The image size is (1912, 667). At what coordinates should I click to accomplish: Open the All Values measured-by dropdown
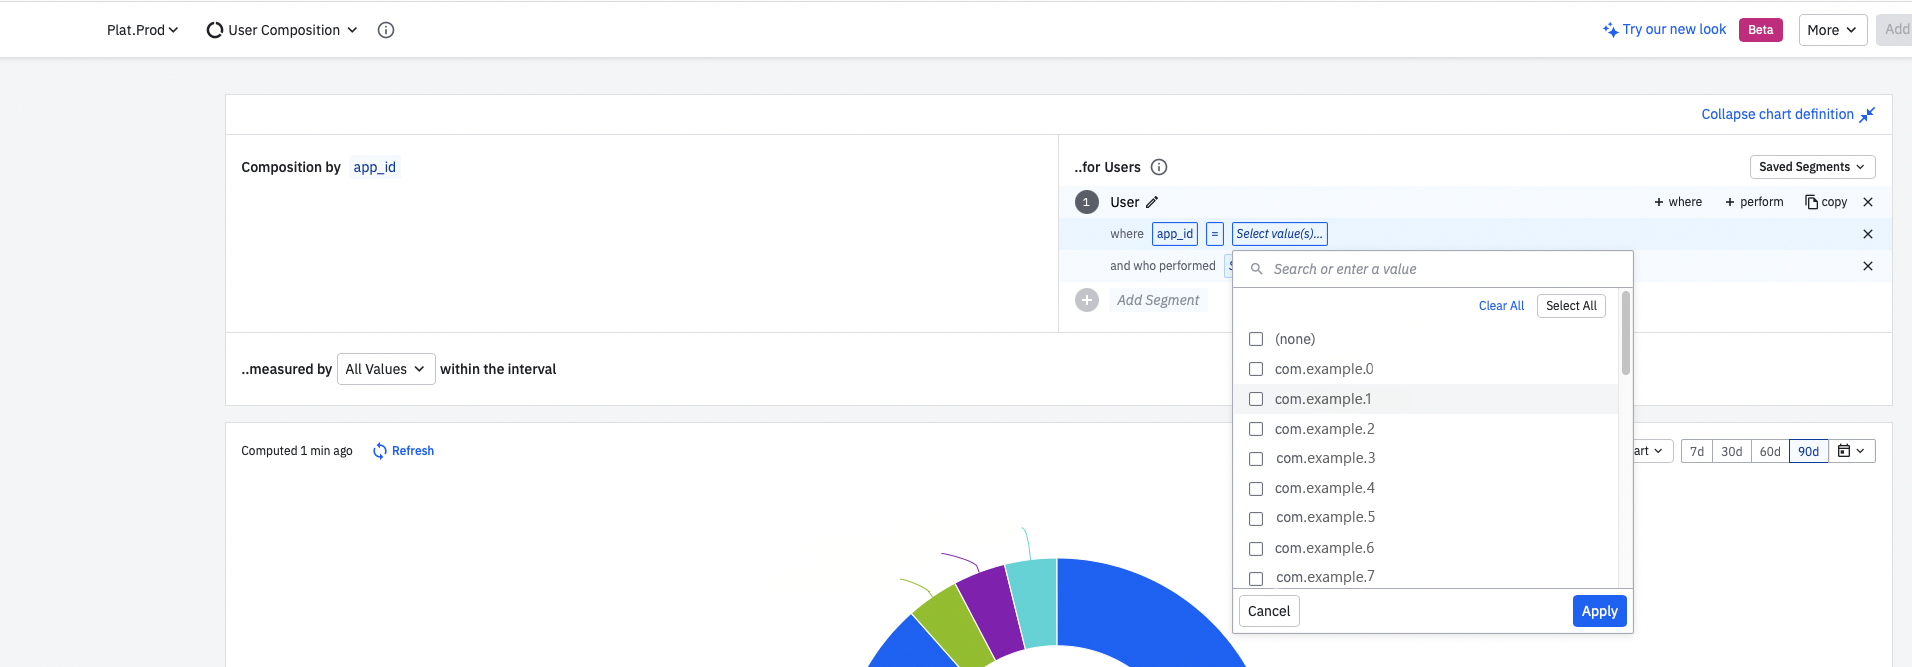point(386,369)
